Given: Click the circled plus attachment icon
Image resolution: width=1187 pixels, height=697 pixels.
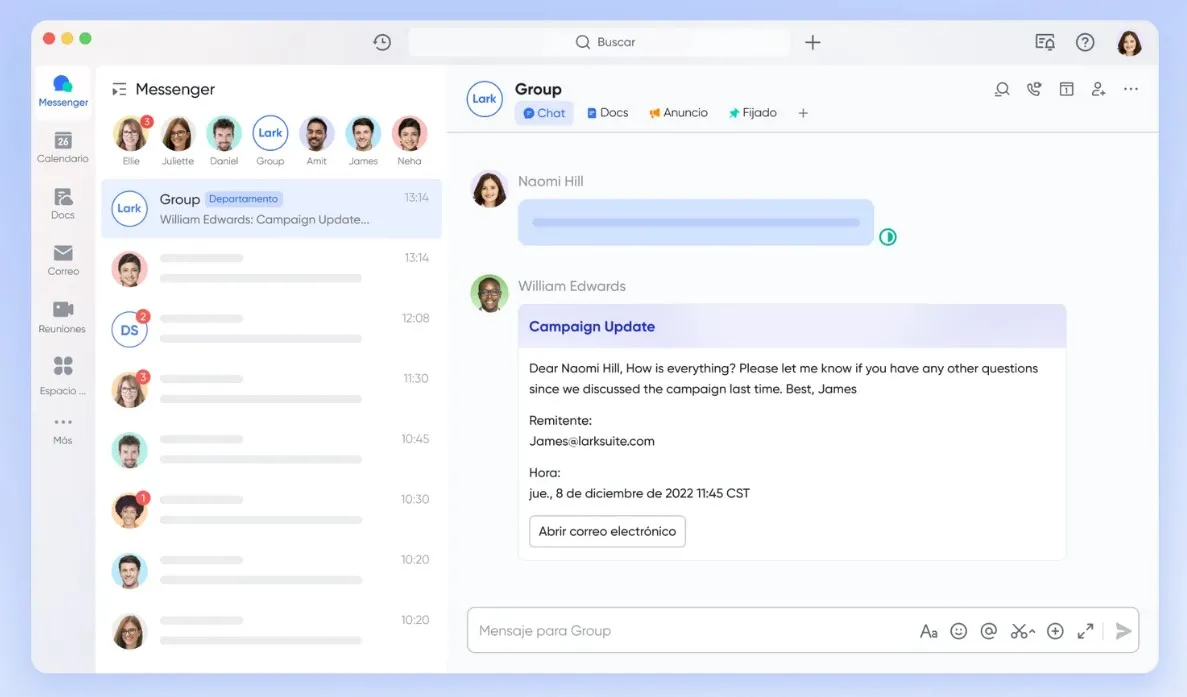Looking at the screenshot, I should (1055, 631).
